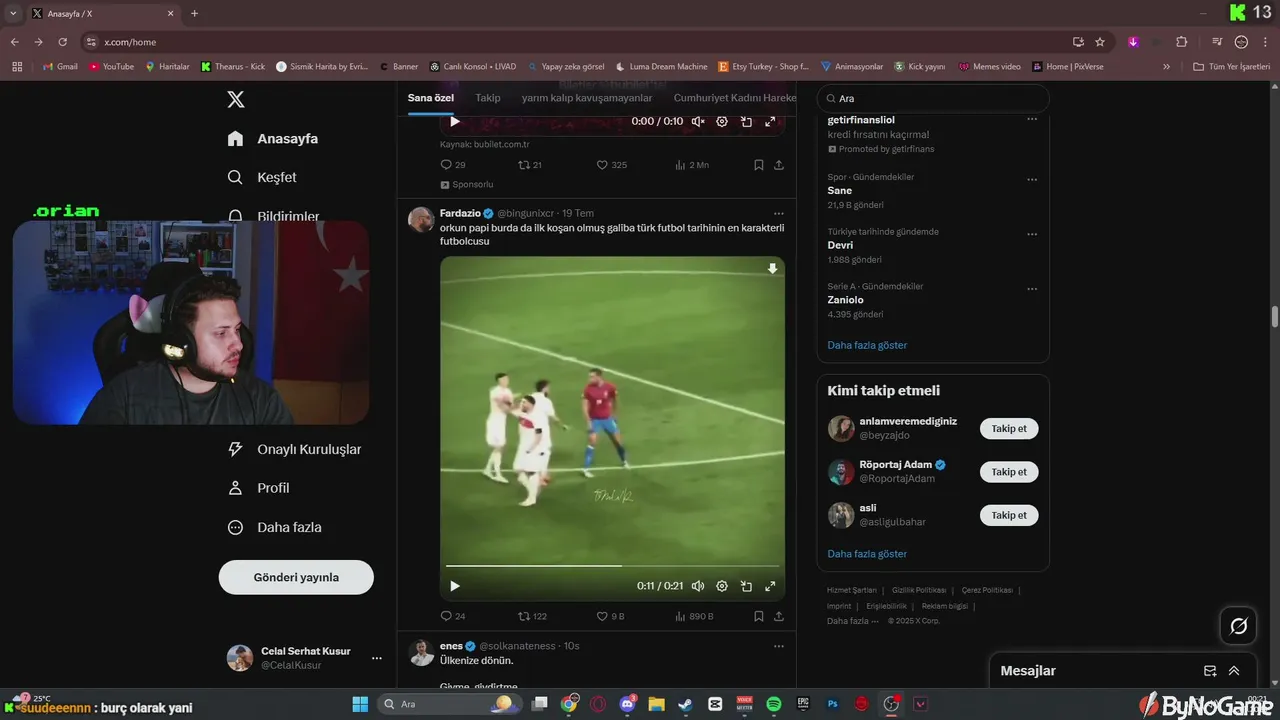View analytics of Fardazio's post 890 B
Screen dimensions: 1280x720
pos(695,616)
